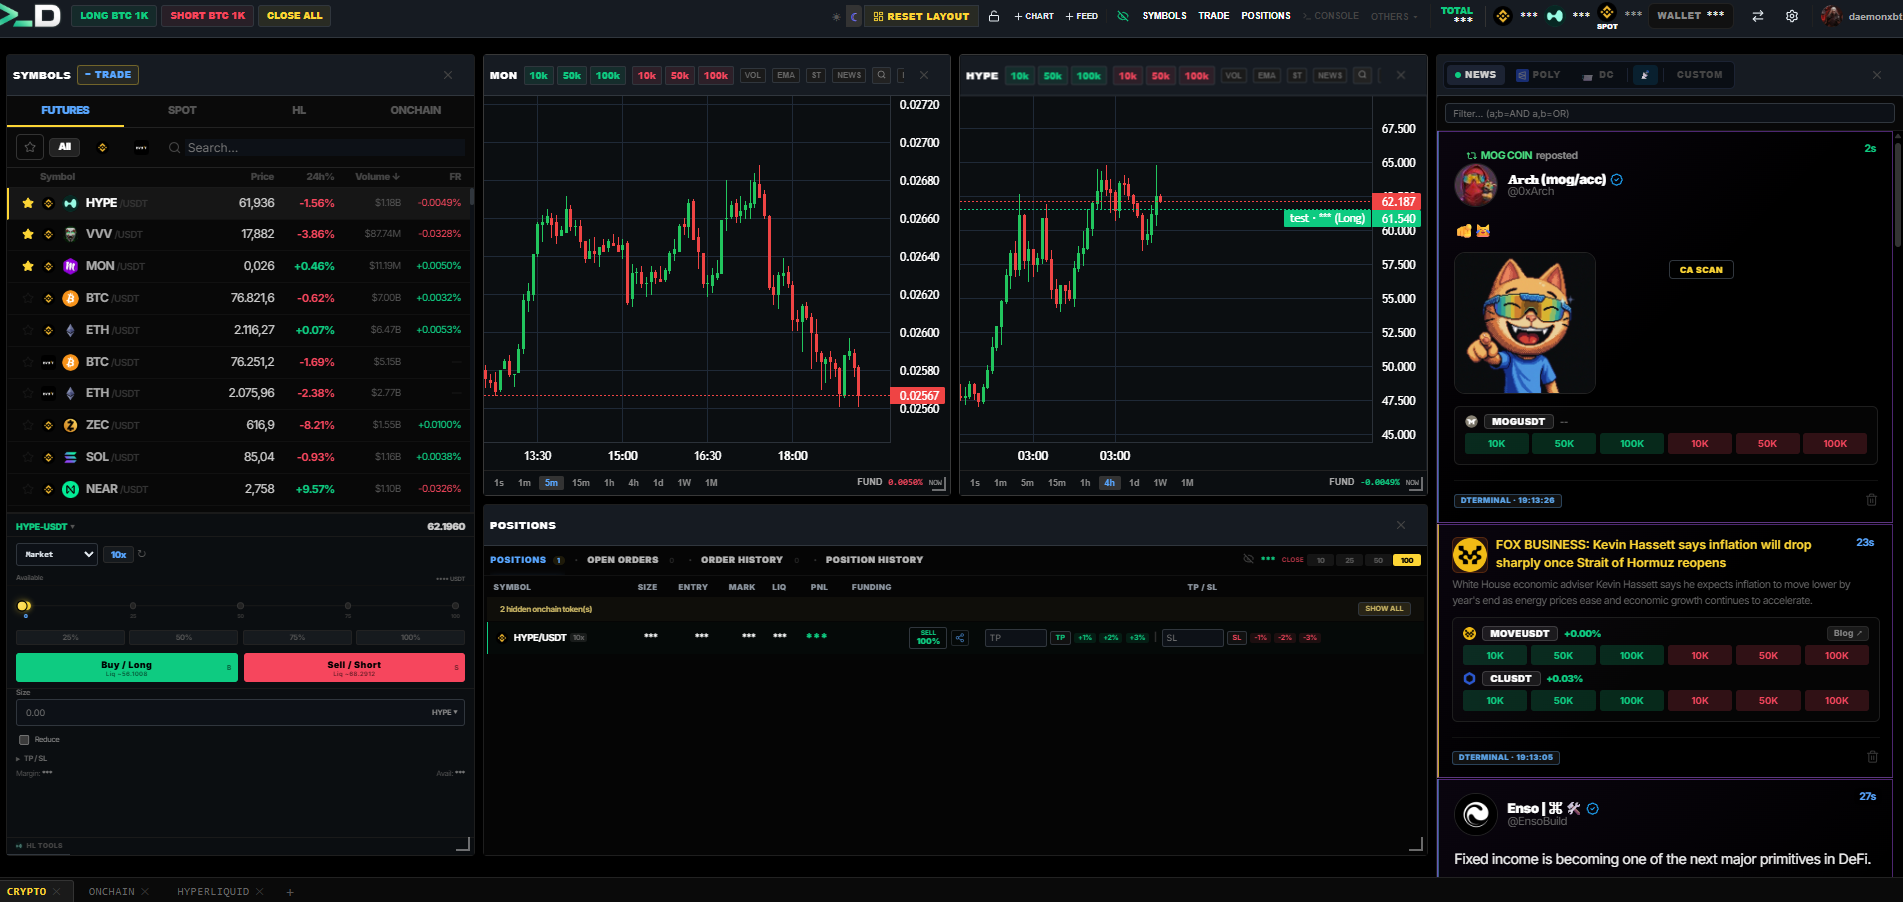The height and width of the screenshot is (902, 1903).
Task: Click LONG BTC 1K button
Action: (114, 16)
